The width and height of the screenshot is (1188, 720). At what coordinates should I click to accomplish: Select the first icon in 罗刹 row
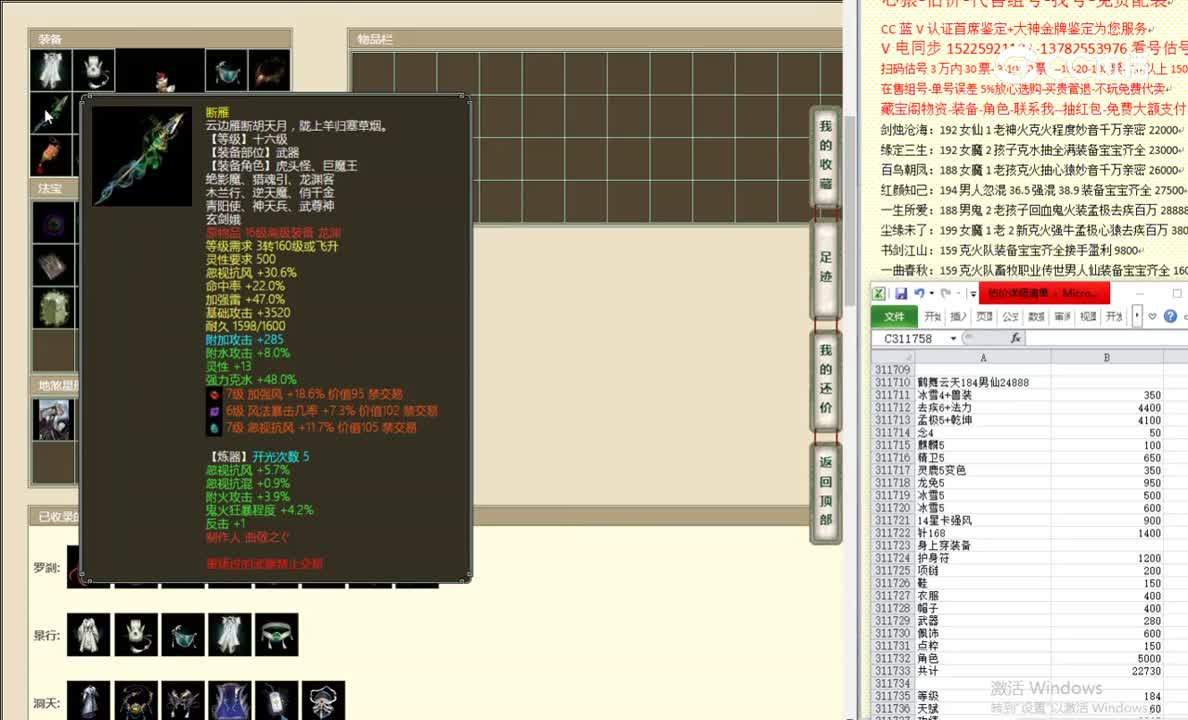(x=73, y=567)
